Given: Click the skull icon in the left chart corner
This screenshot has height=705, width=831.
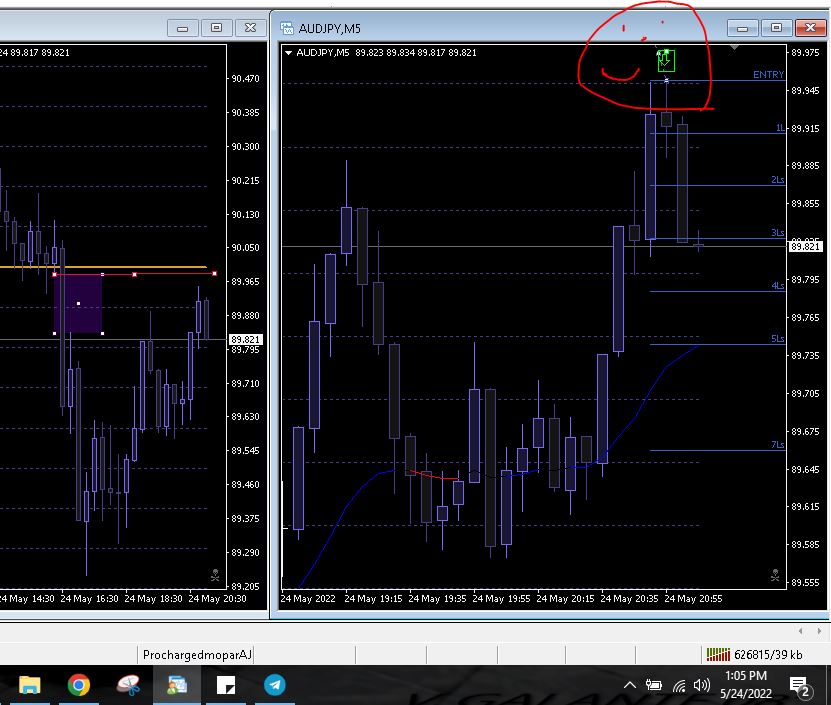Looking at the screenshot, I should click(x=215, y=575).
